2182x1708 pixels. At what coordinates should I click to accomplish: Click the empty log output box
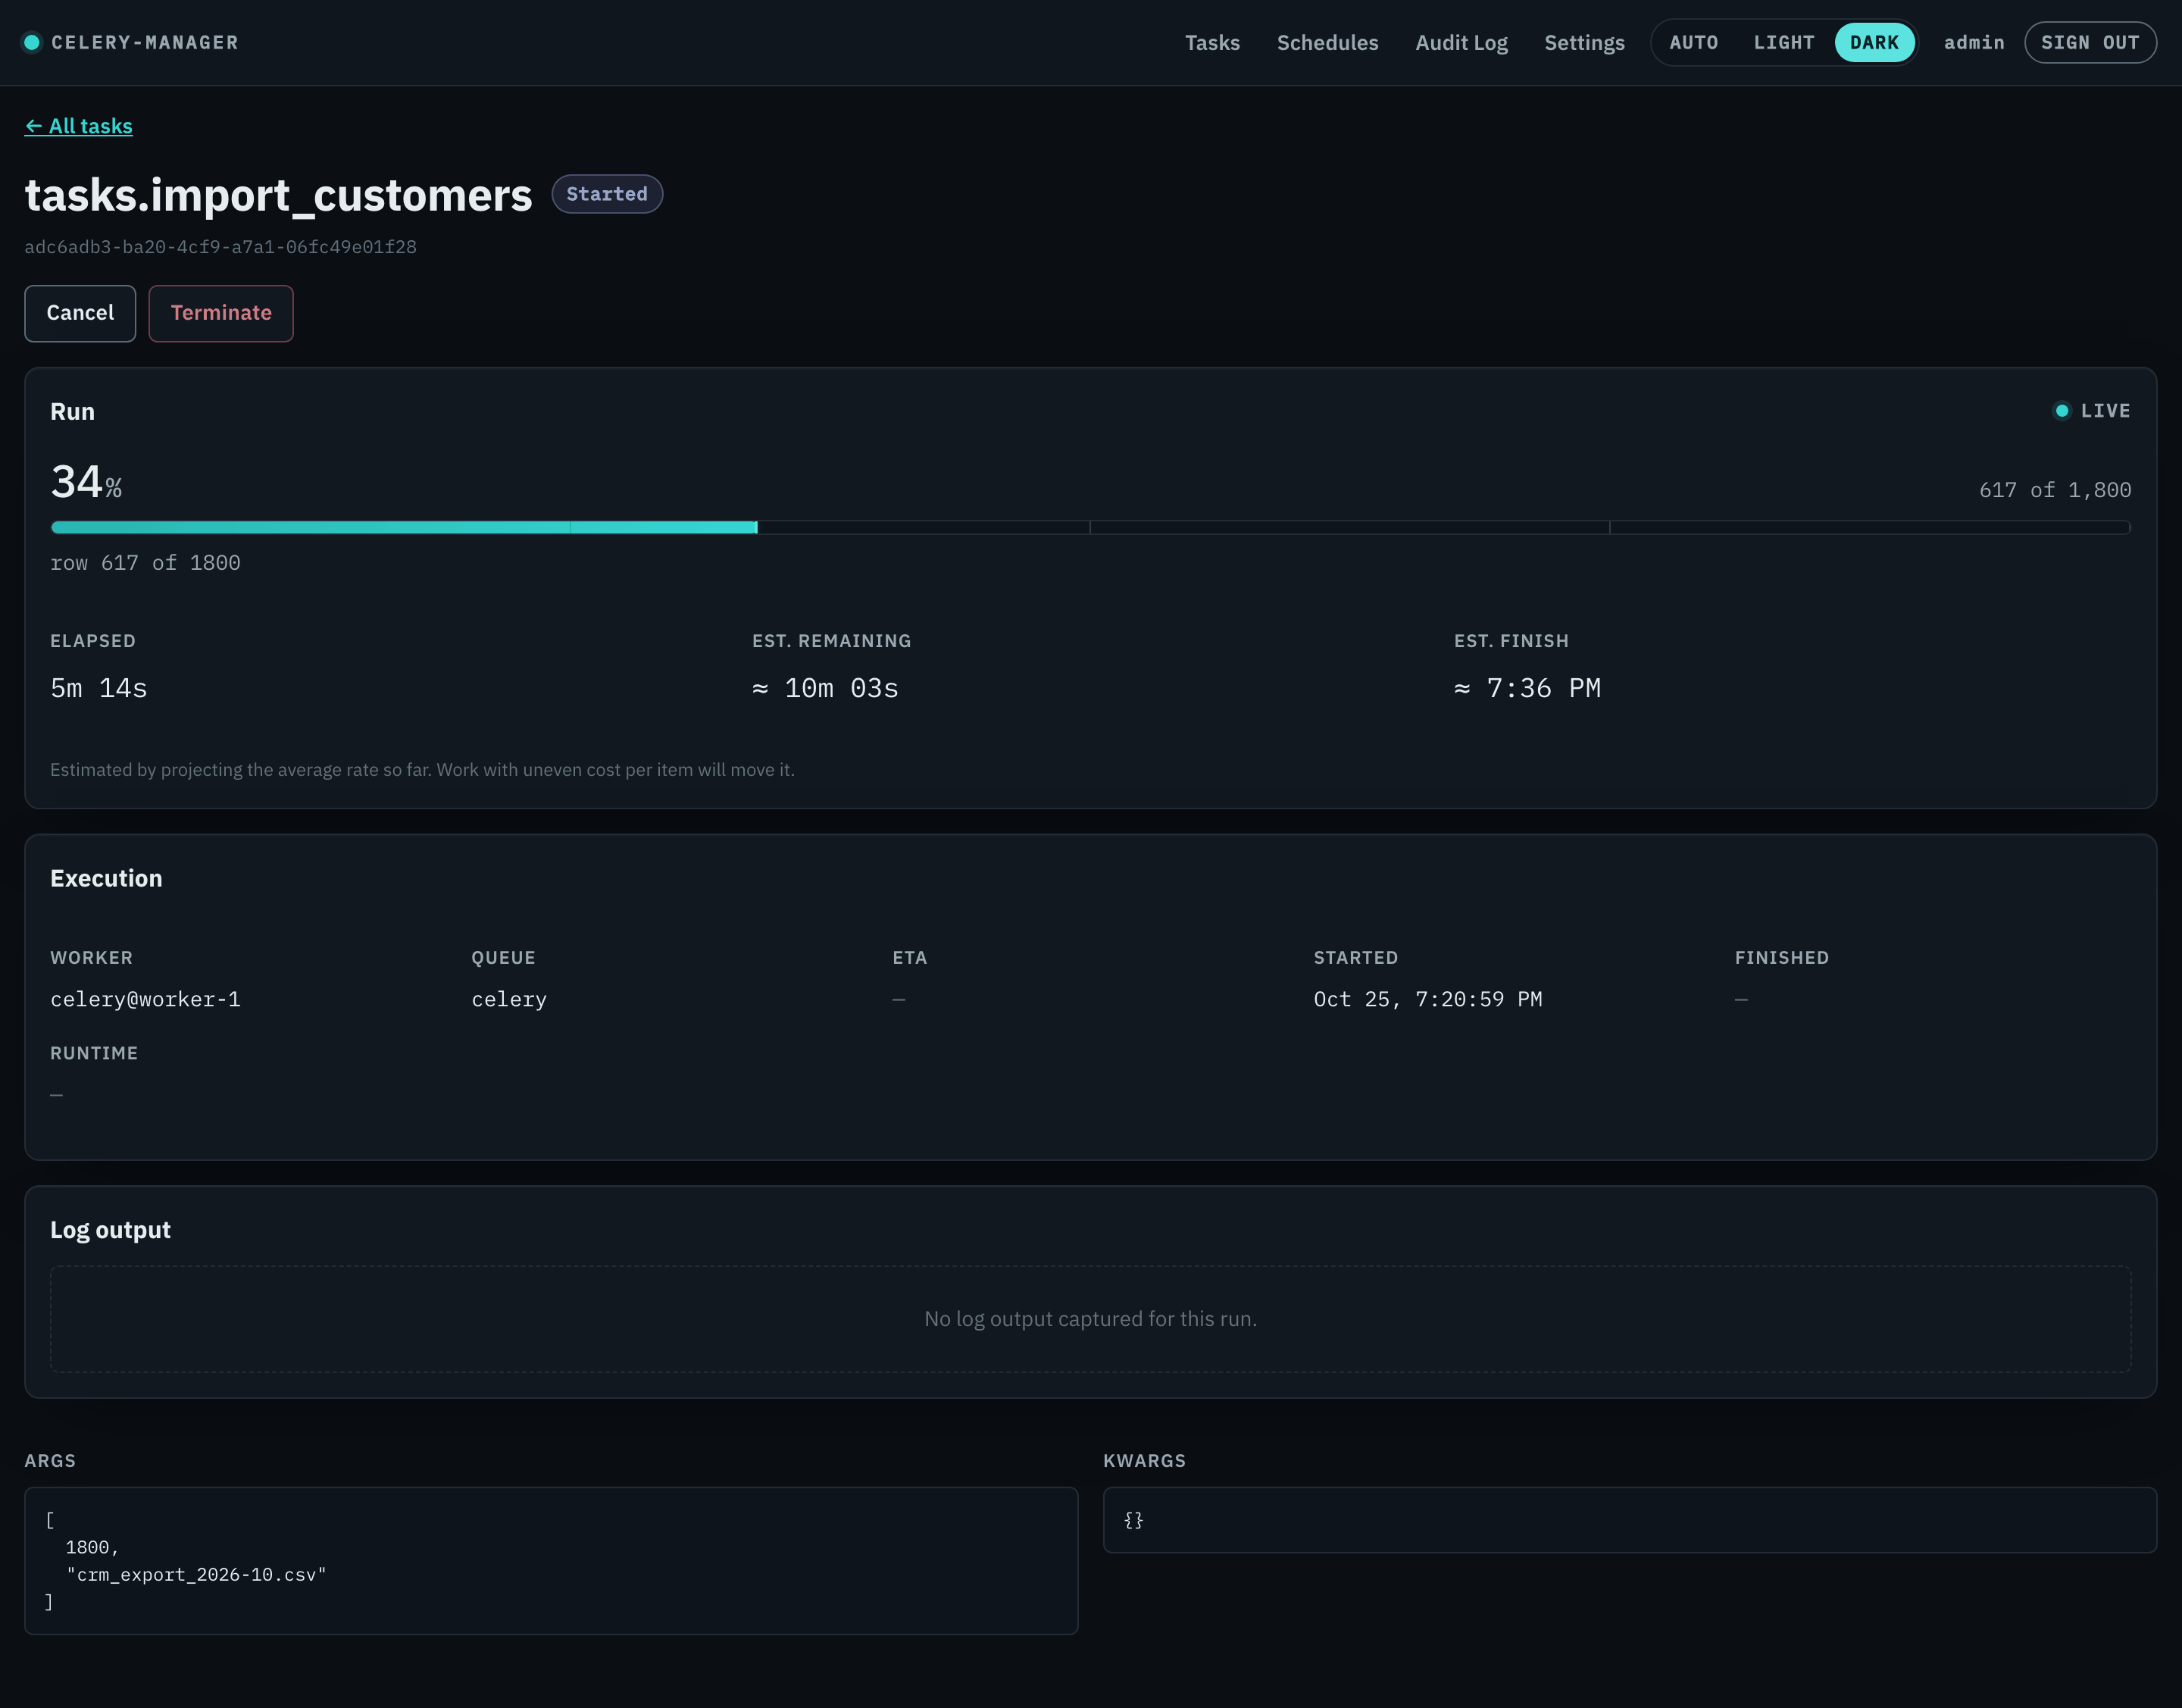1090,1319
